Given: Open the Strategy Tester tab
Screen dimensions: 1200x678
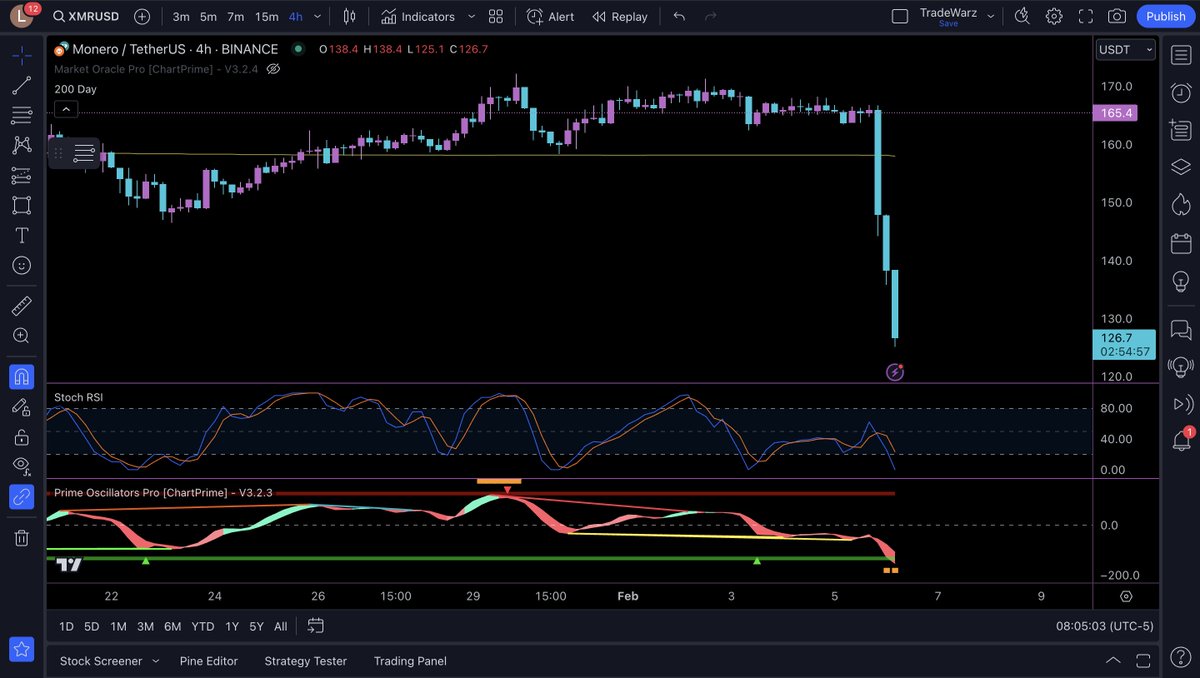Looking at the screenshot, I should coord(305,661).
